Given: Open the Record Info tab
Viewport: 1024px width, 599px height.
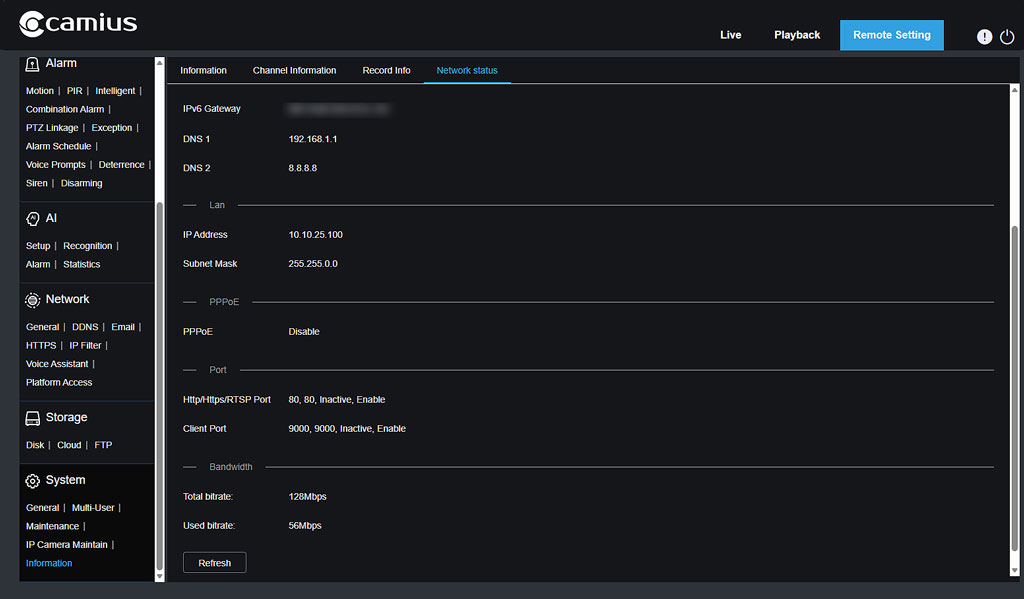Looking at the screenshot, I should 386,70.
